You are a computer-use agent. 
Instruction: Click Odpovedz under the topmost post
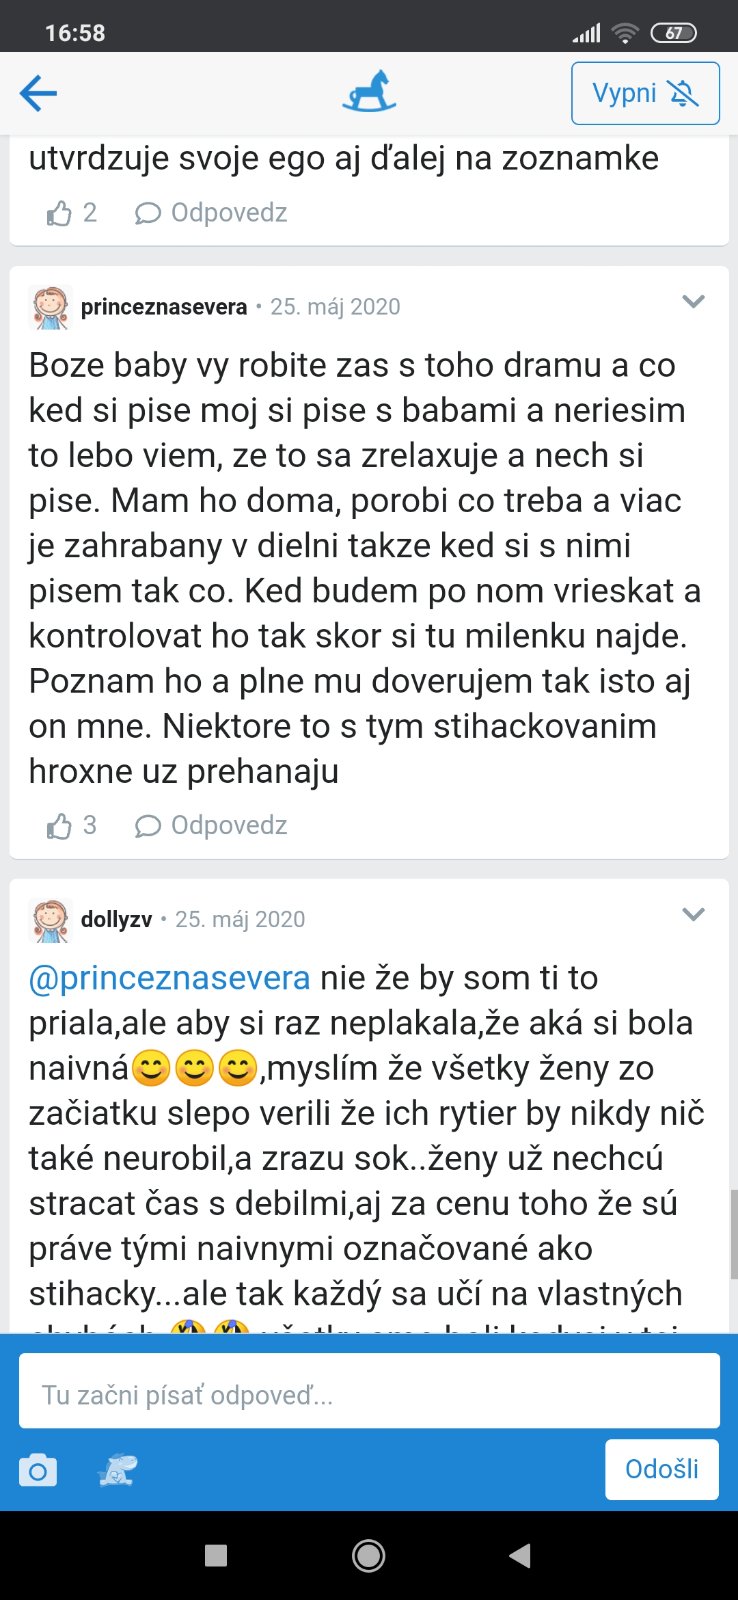212,213
